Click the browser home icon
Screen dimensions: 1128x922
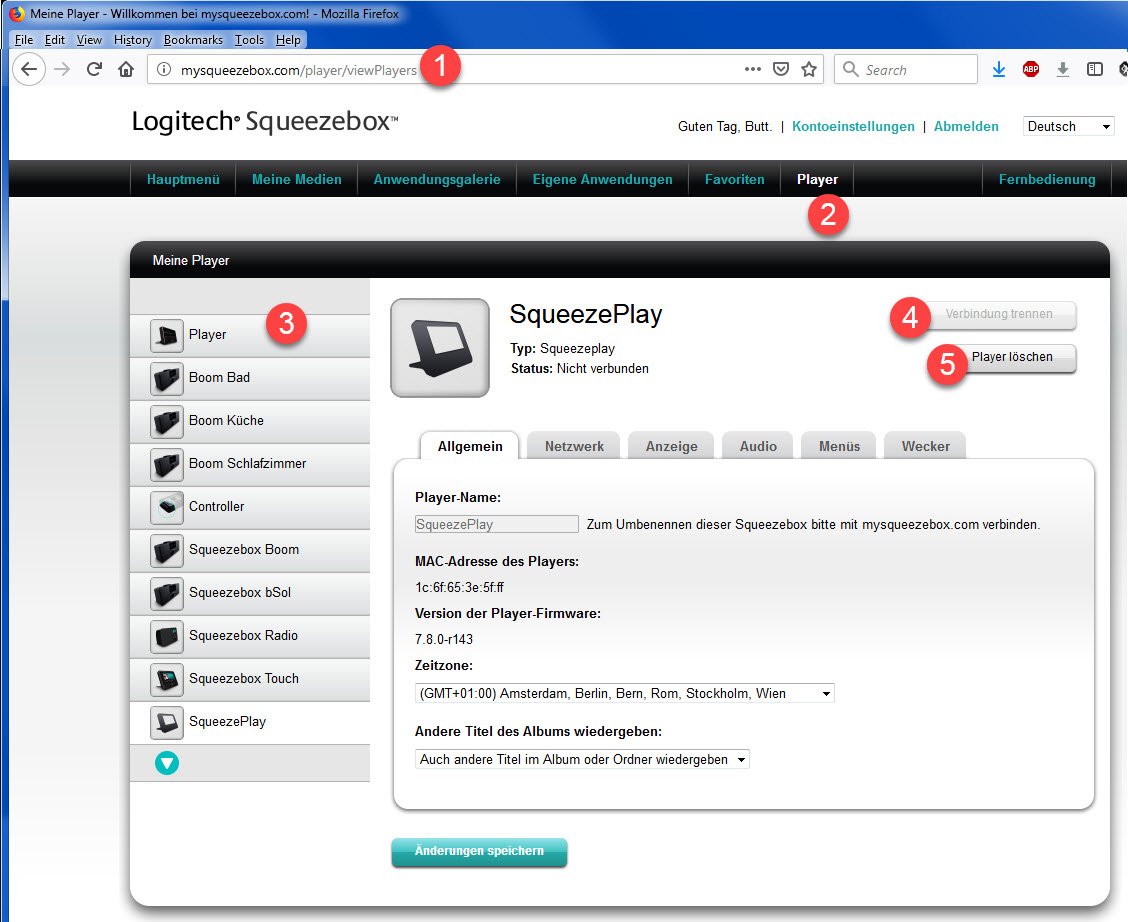pyautogui.click(x=126, y=69)
